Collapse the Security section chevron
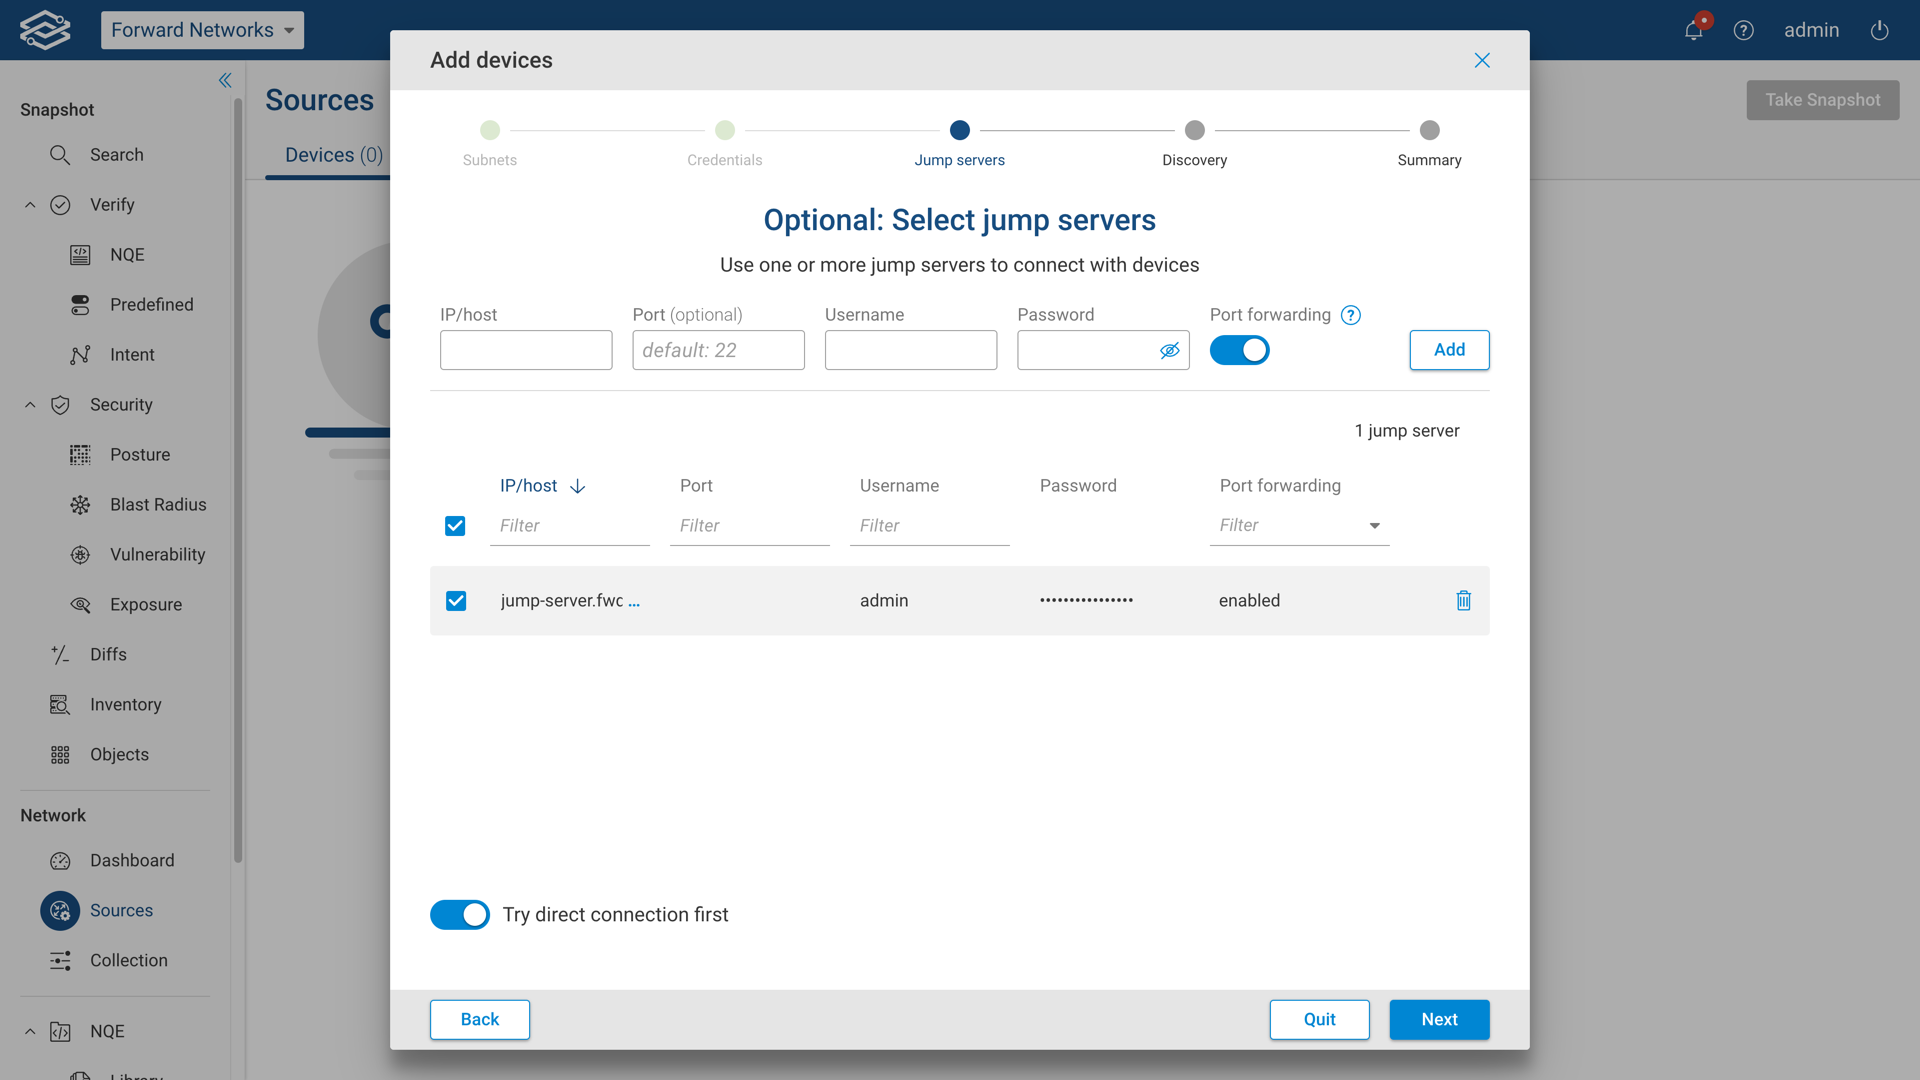This screenshot has height=1080, width=1920. click(x=30, y=405)
